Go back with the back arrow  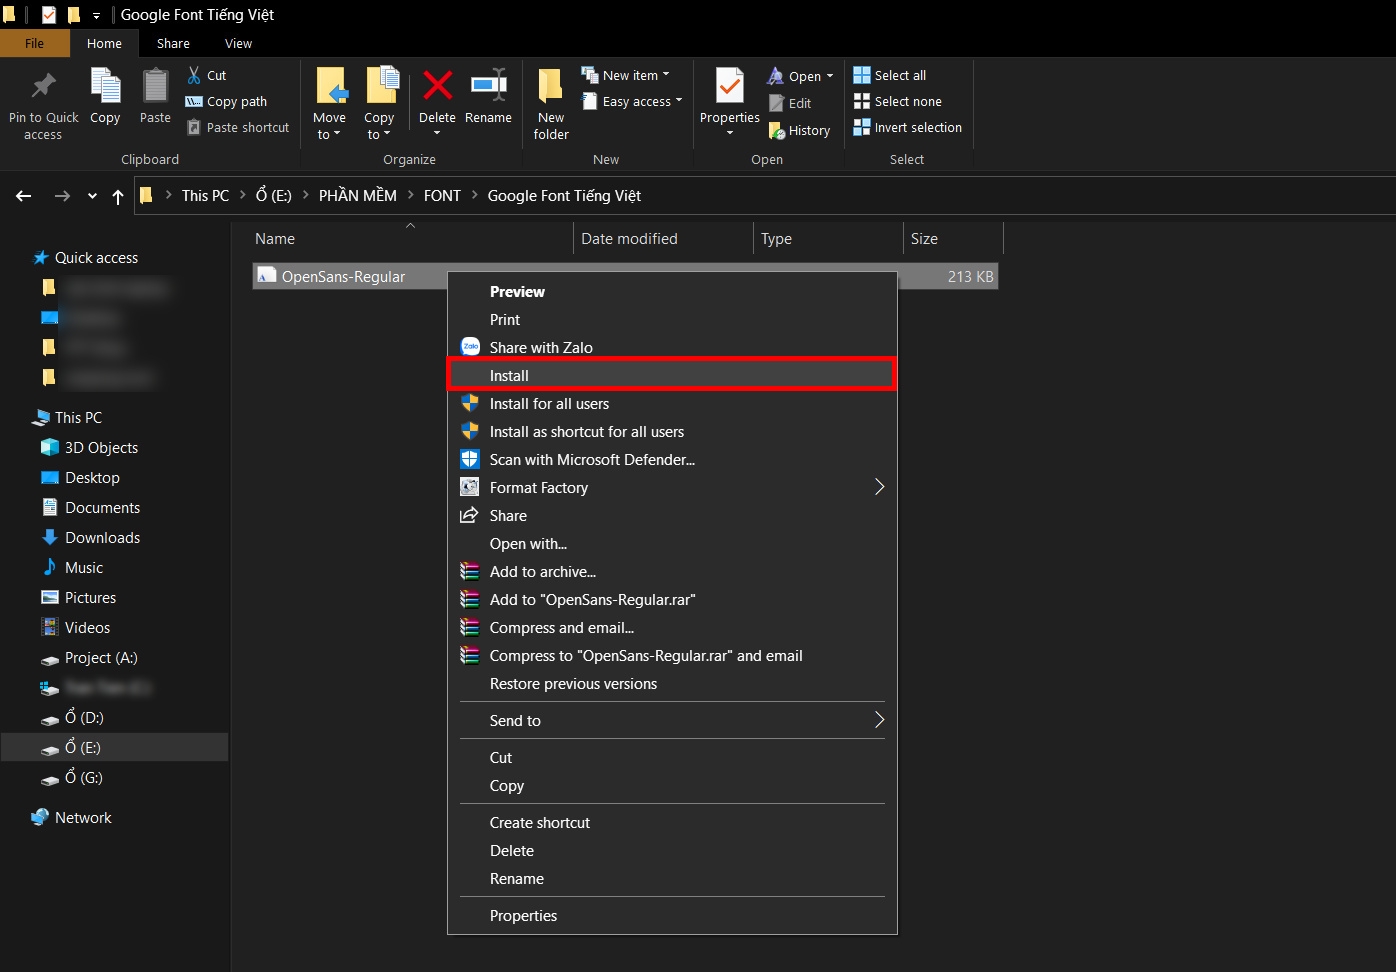tap(24, 196)
